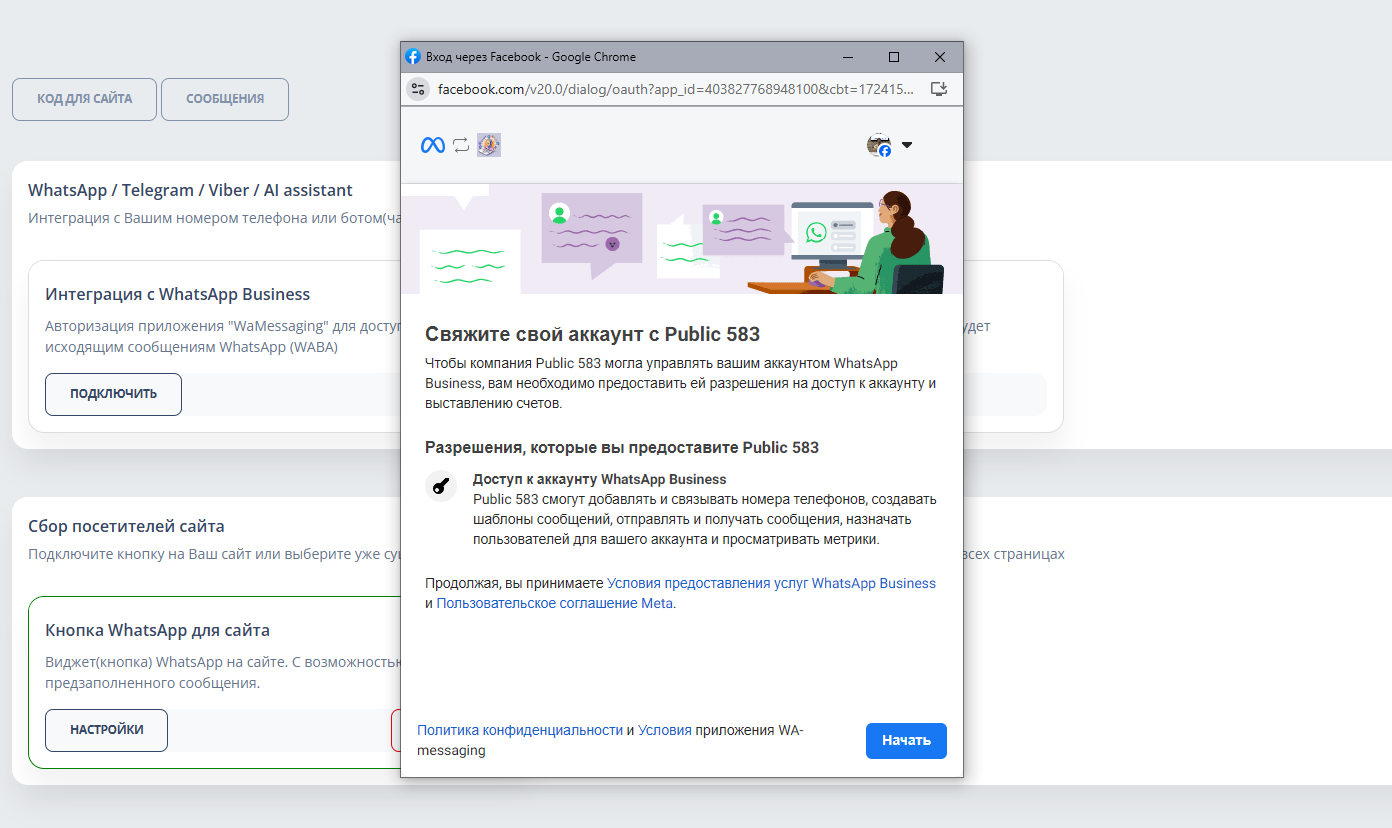View site information icon in address bar

click(418, 89)
